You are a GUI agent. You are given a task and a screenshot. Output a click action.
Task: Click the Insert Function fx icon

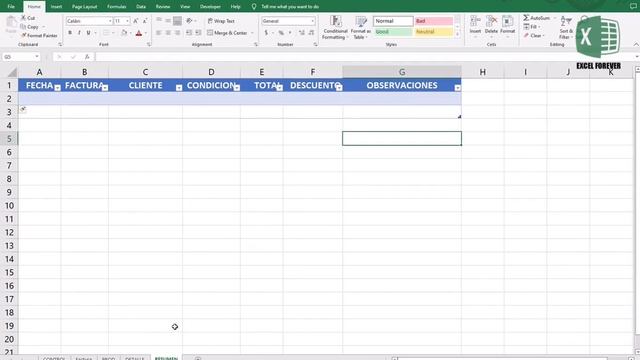[x=87, y=57]
